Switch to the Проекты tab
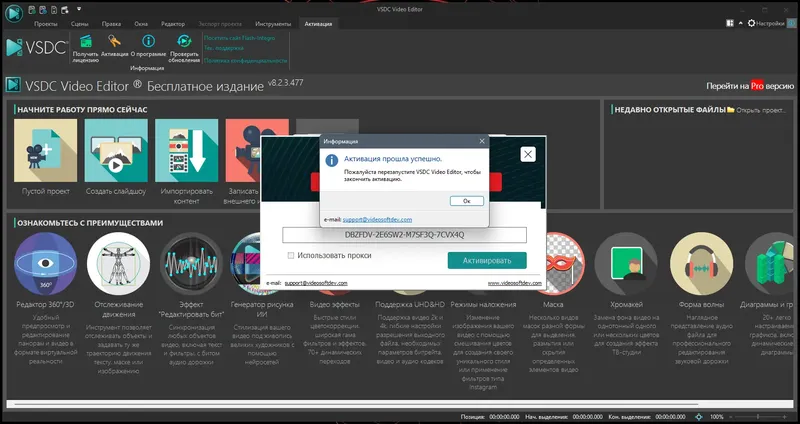This screenshot has height=424, width=800. 46,24
